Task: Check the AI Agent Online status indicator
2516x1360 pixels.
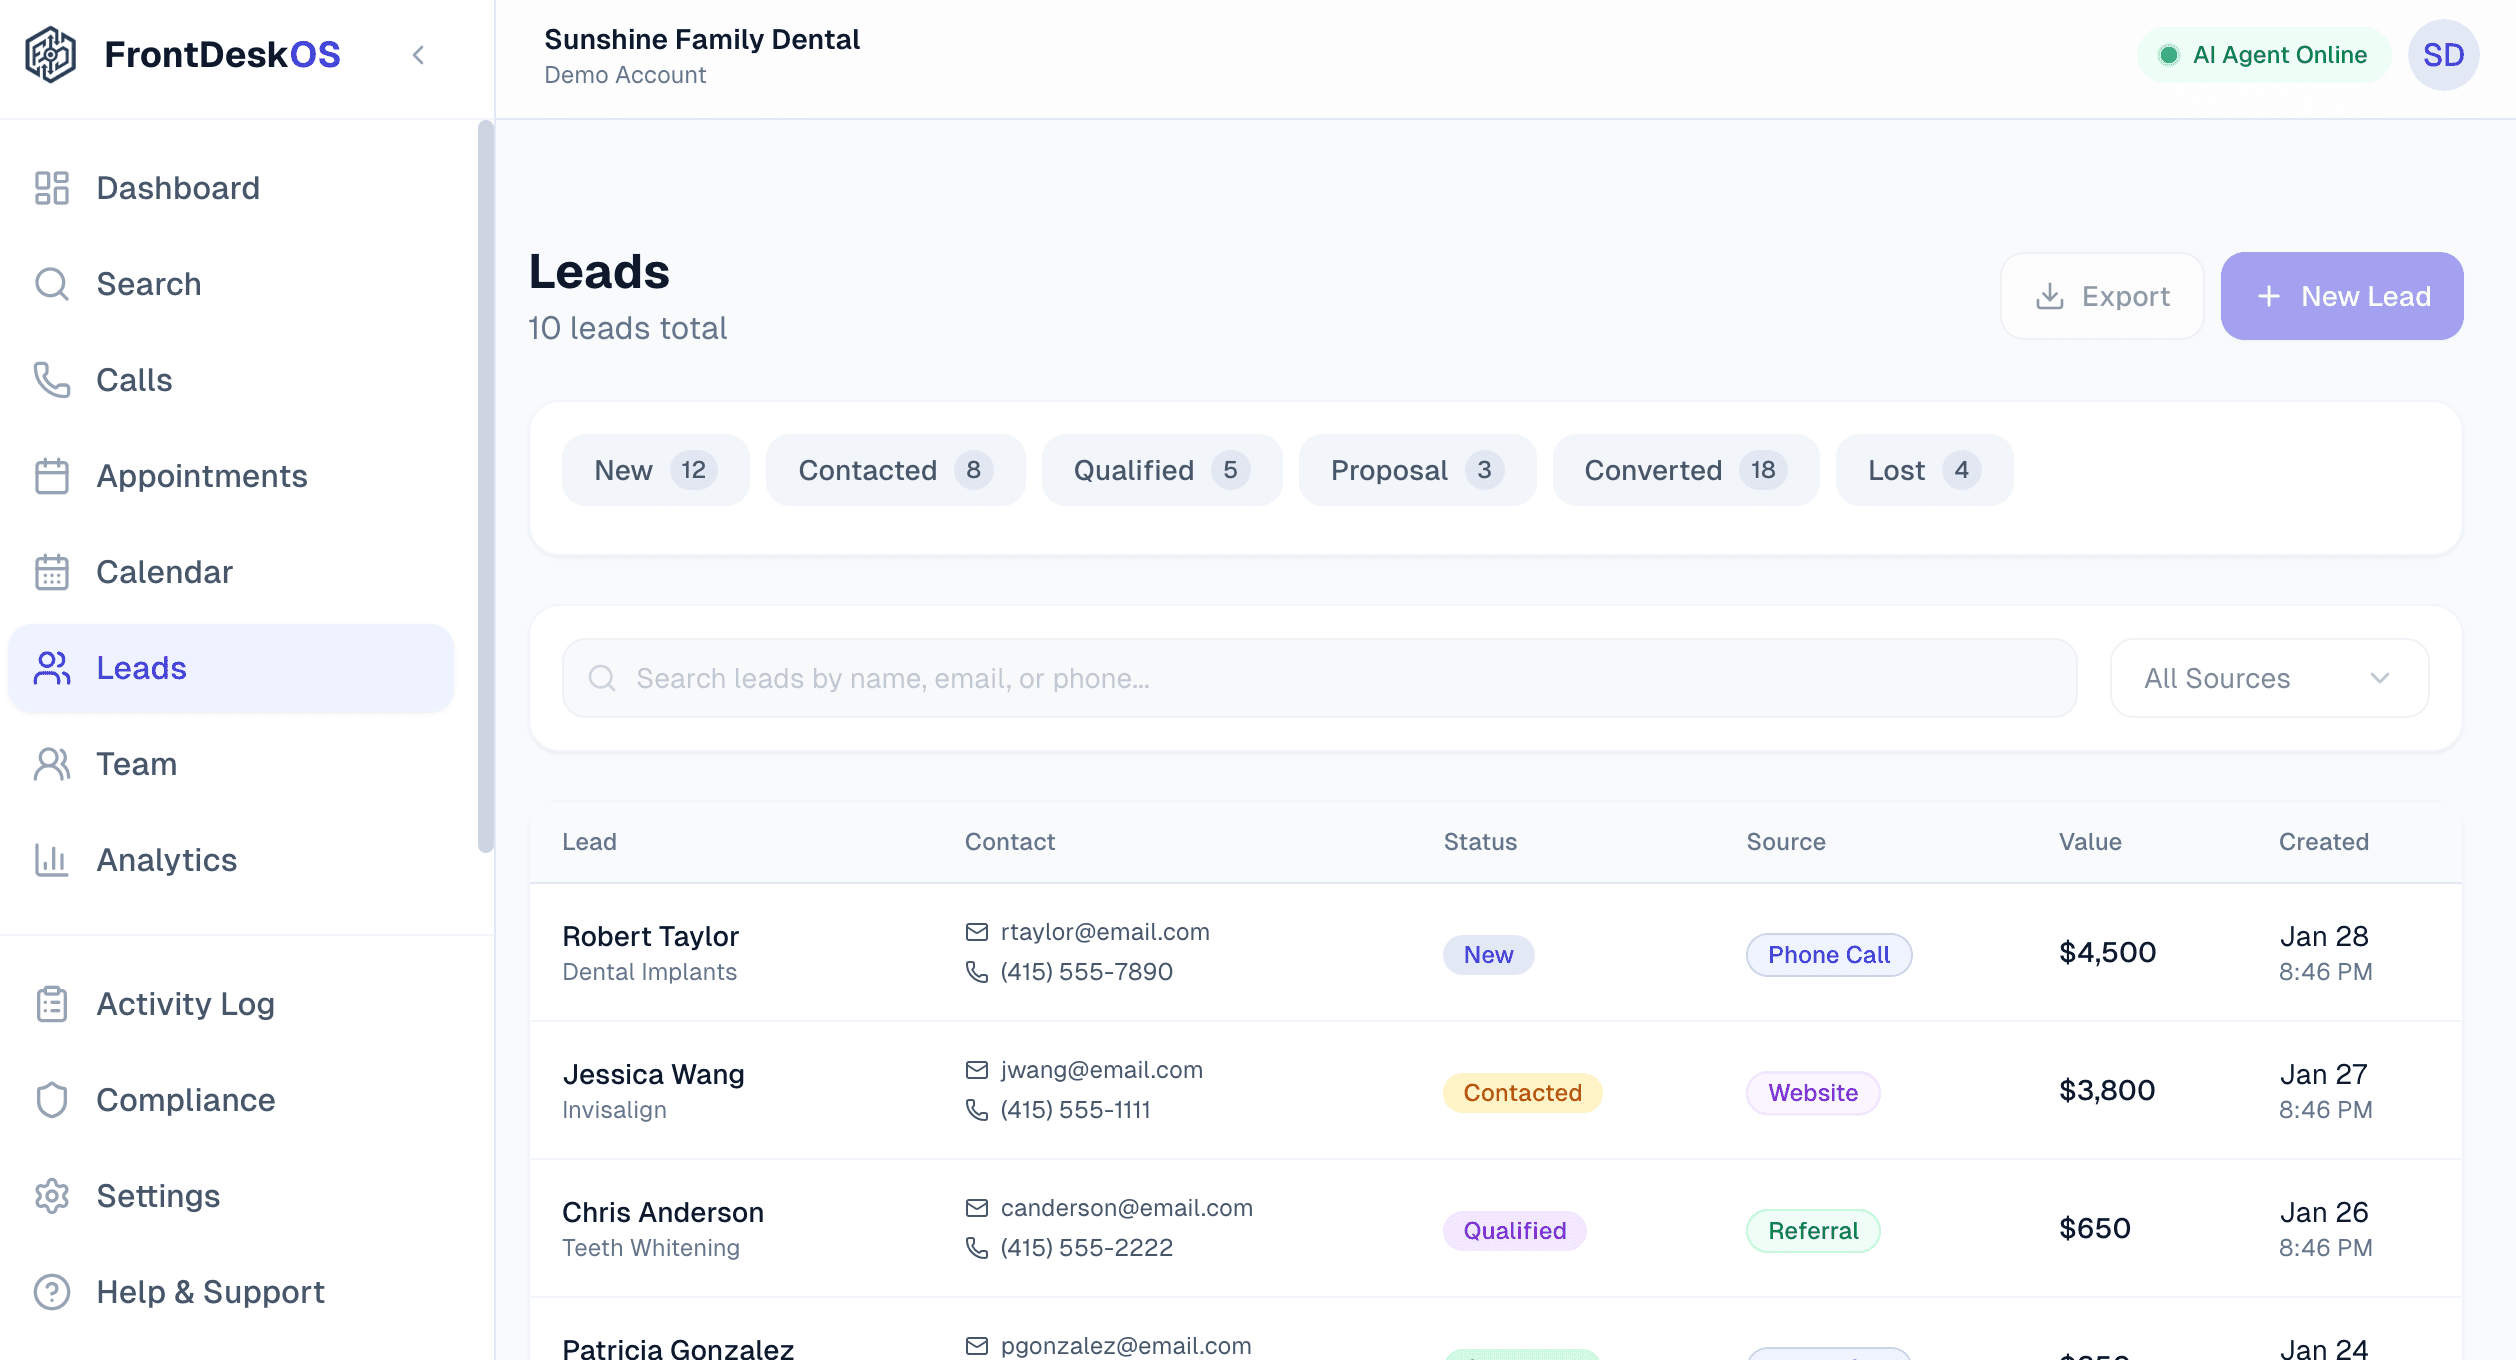Action: pyautogui.click(x=2262, y=55)
